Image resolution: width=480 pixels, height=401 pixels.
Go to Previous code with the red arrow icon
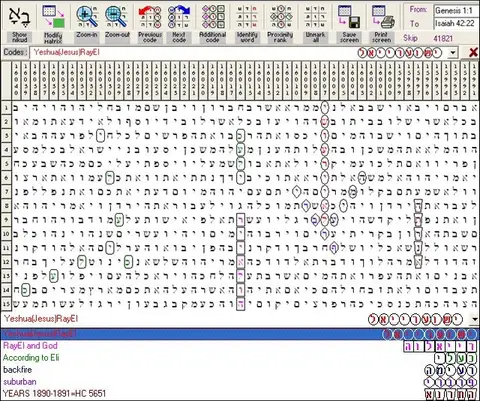tap(150, 17)
